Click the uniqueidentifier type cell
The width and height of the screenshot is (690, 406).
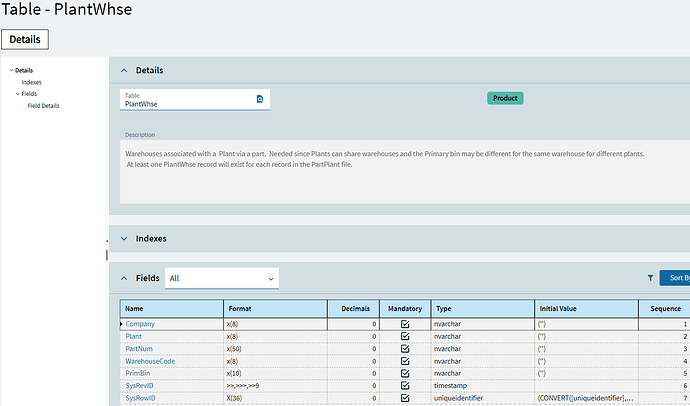click(x=483, y=398)
